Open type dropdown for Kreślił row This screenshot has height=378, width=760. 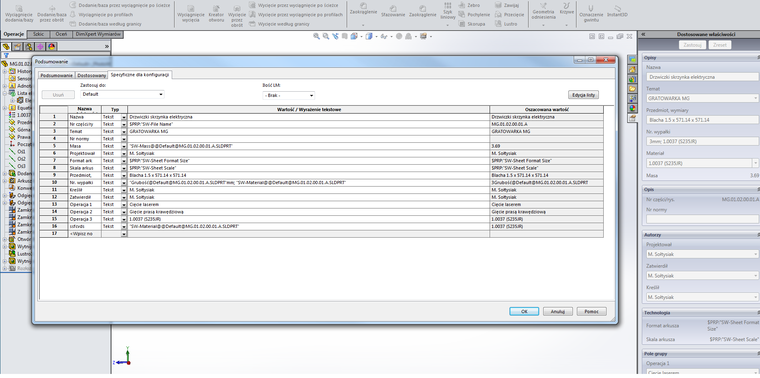(124, 190)
